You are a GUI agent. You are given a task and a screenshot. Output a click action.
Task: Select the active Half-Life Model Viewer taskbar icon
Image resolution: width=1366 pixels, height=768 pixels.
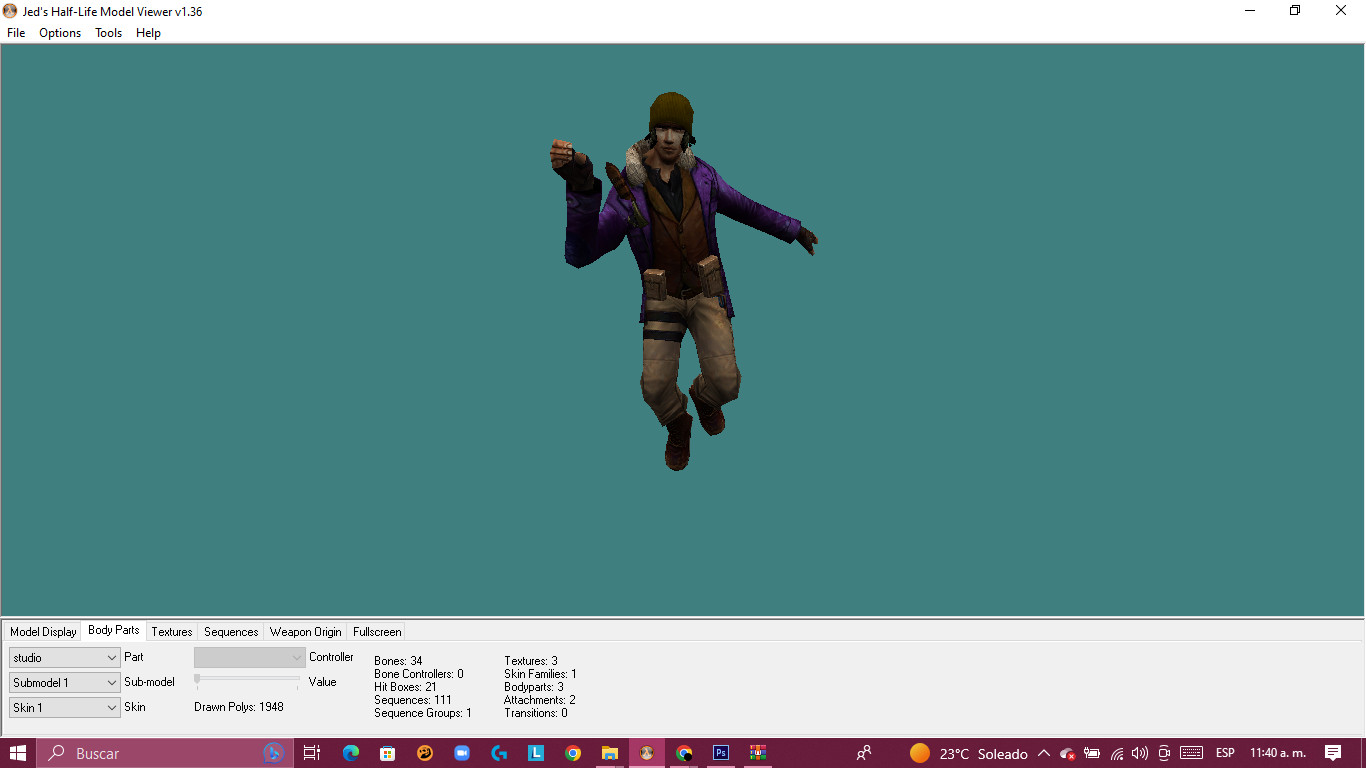click(647, 753)
